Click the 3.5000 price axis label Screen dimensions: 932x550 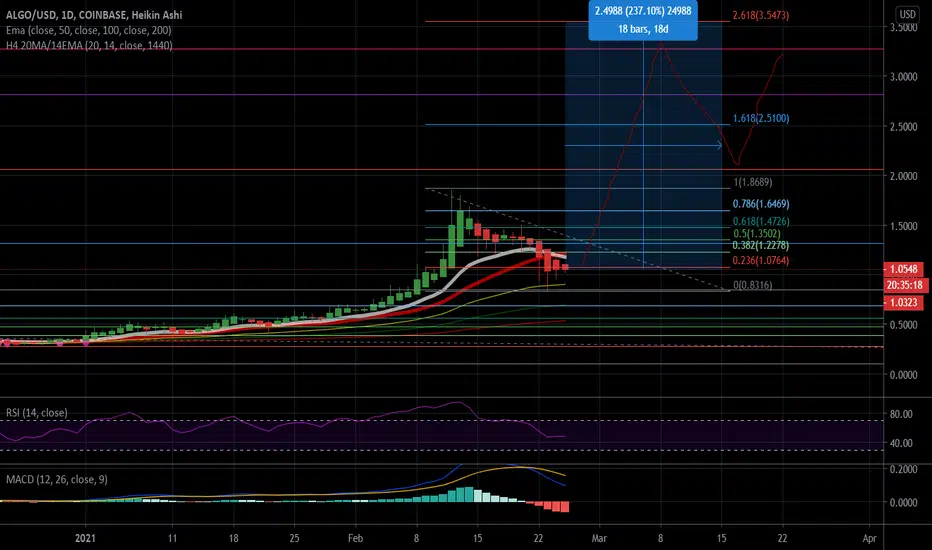pyautogui.click(x=903, y=27)
